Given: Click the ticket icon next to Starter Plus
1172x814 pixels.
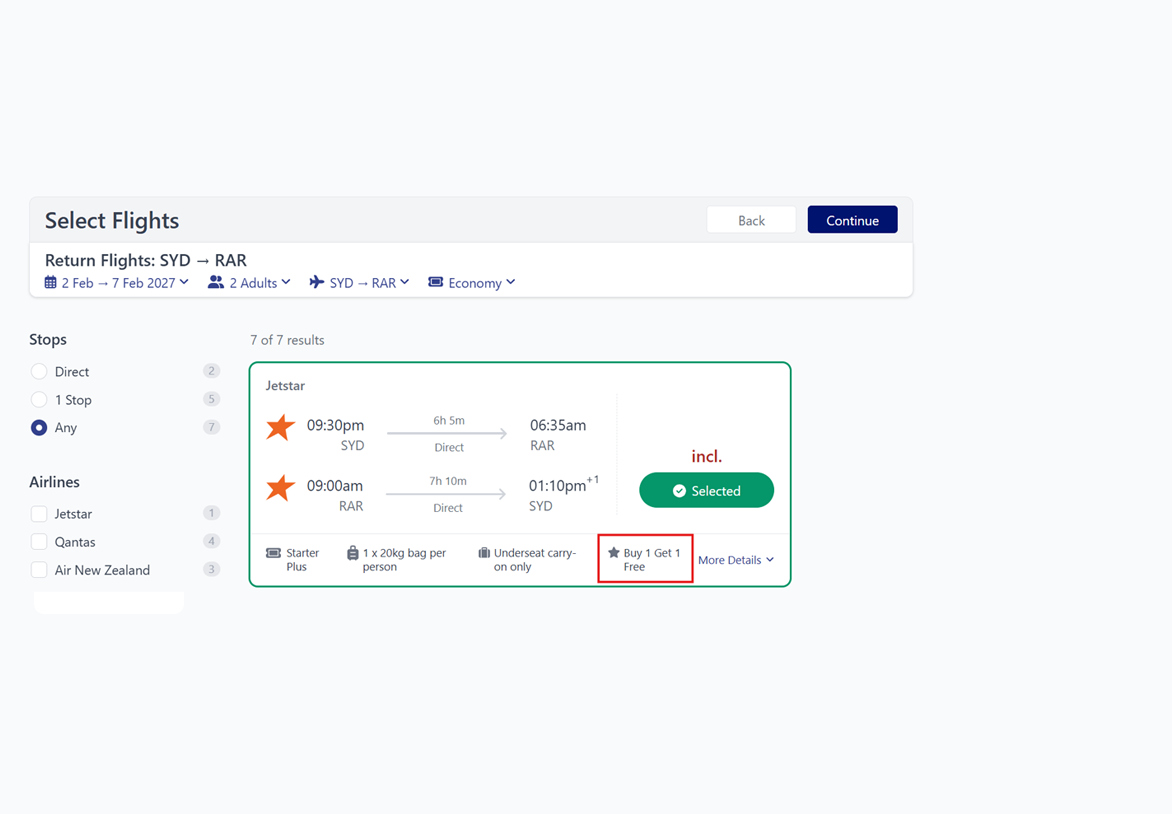Looking at the screenshot, I should coord(274,553).
